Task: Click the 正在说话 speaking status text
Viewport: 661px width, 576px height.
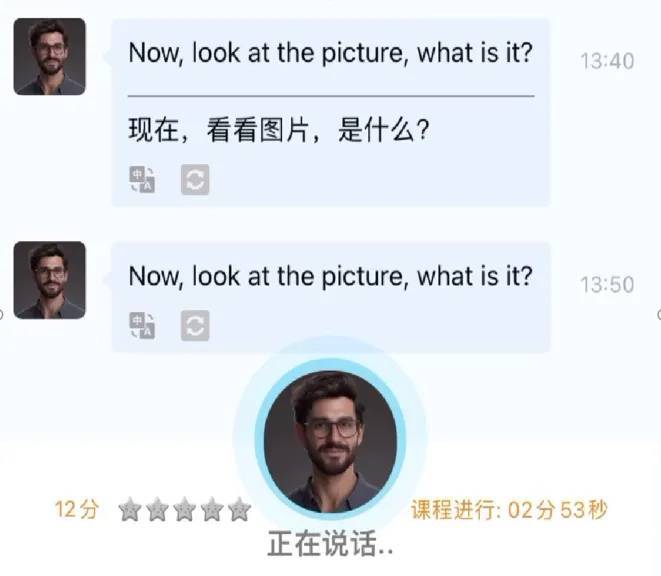Action: pyautogui.click(x=330, y=544)
